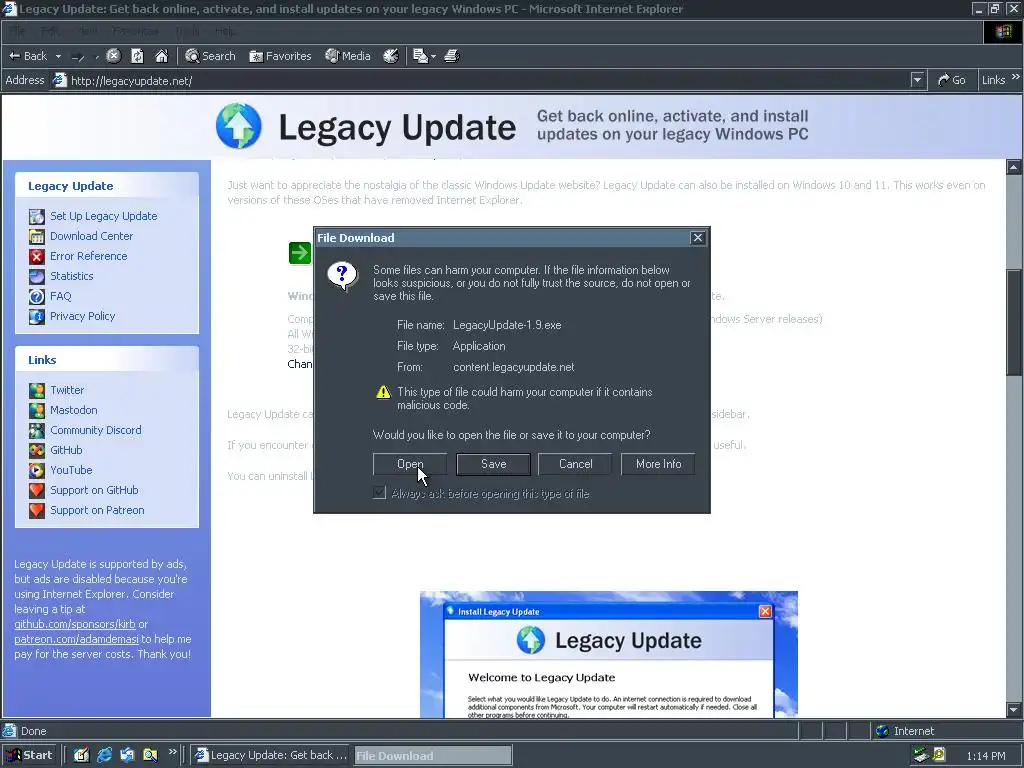Image resolution: width=1024 pixels, height=768 pixels.
Task: Print the page using the Print icon
Action: [x=451, y=56]
